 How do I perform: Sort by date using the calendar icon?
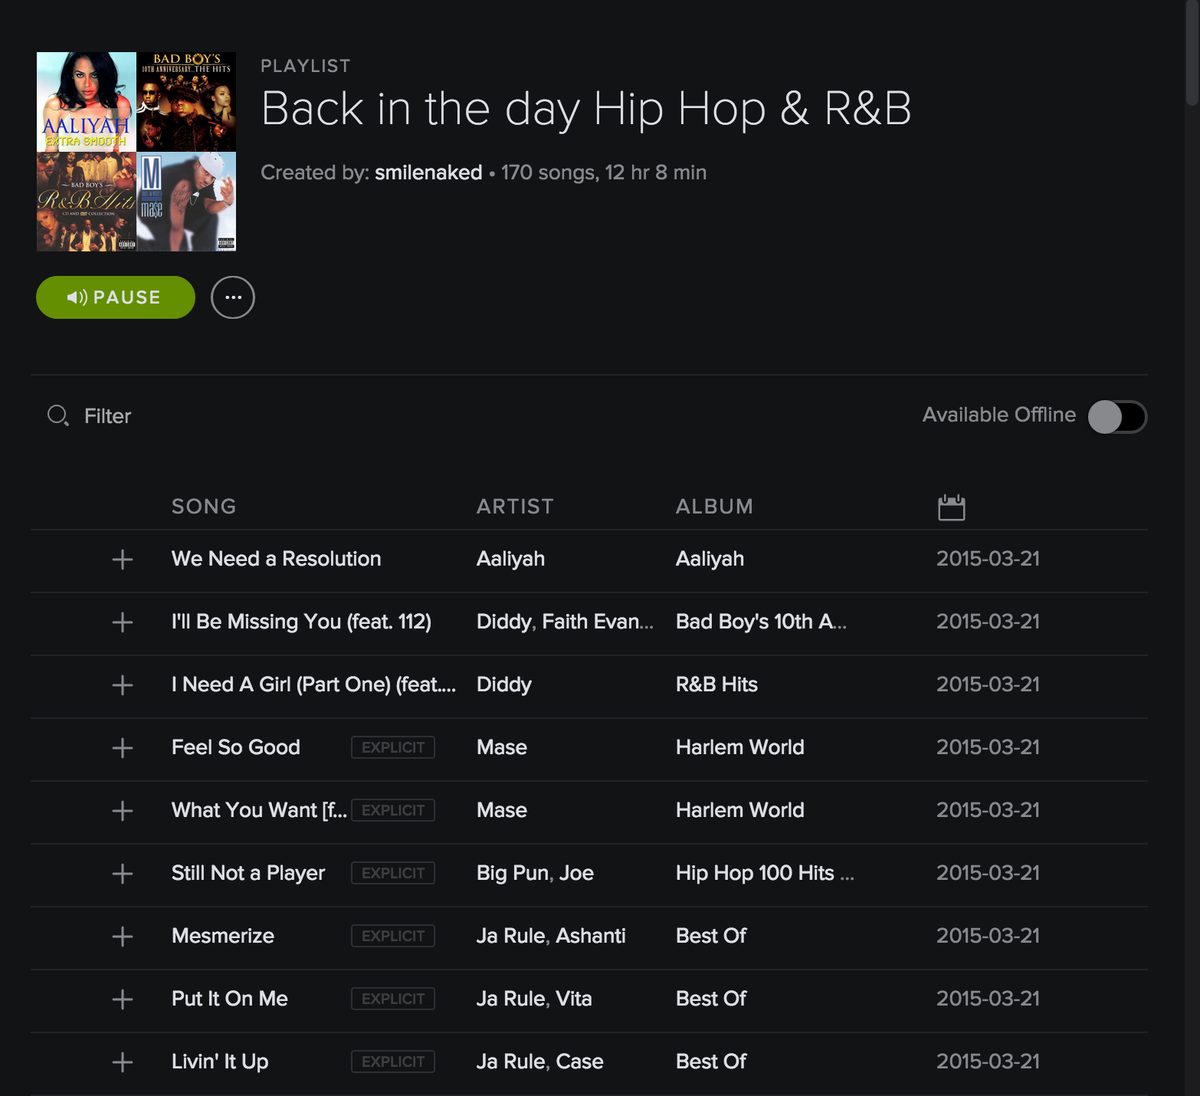tap(951, 507)
